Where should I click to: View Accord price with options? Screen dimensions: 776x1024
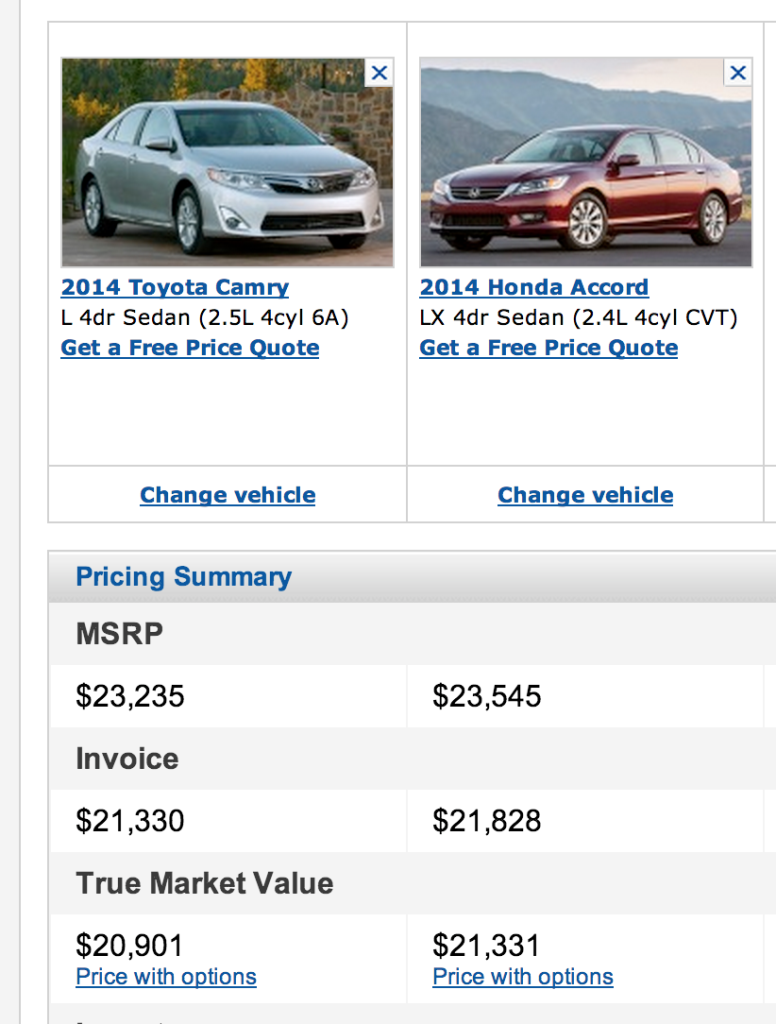pyautogui.click(x=523, y=977)
